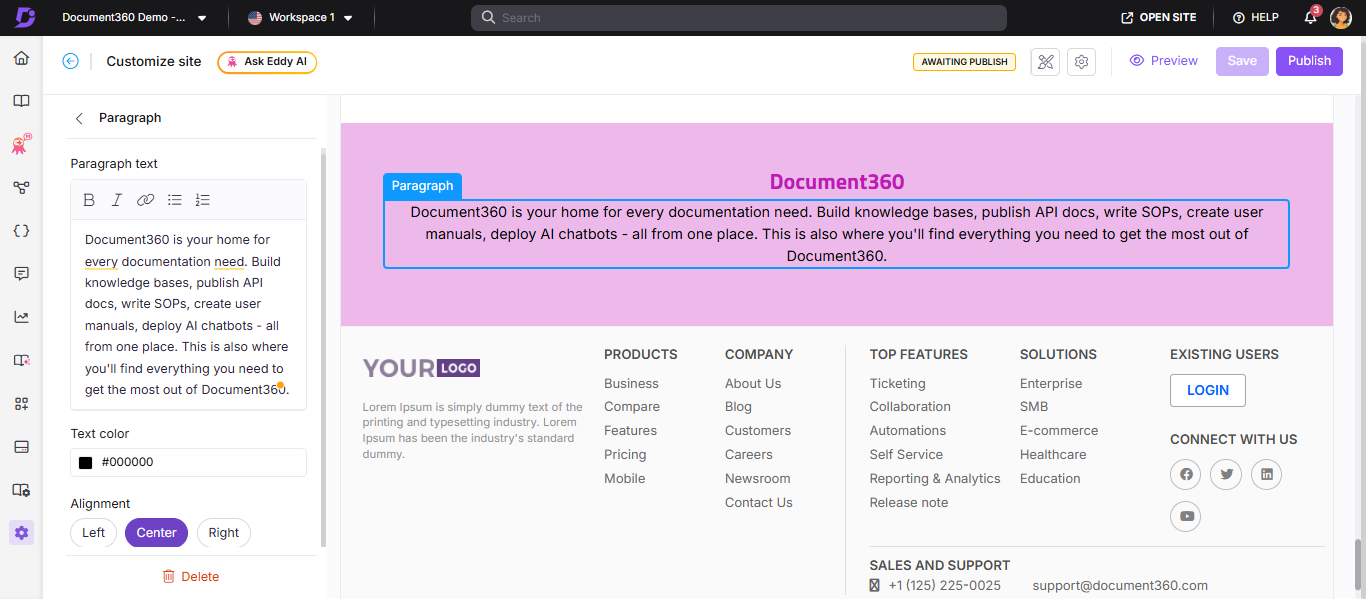Click the Save button

pyautogui.click(x=1242, y=61)
